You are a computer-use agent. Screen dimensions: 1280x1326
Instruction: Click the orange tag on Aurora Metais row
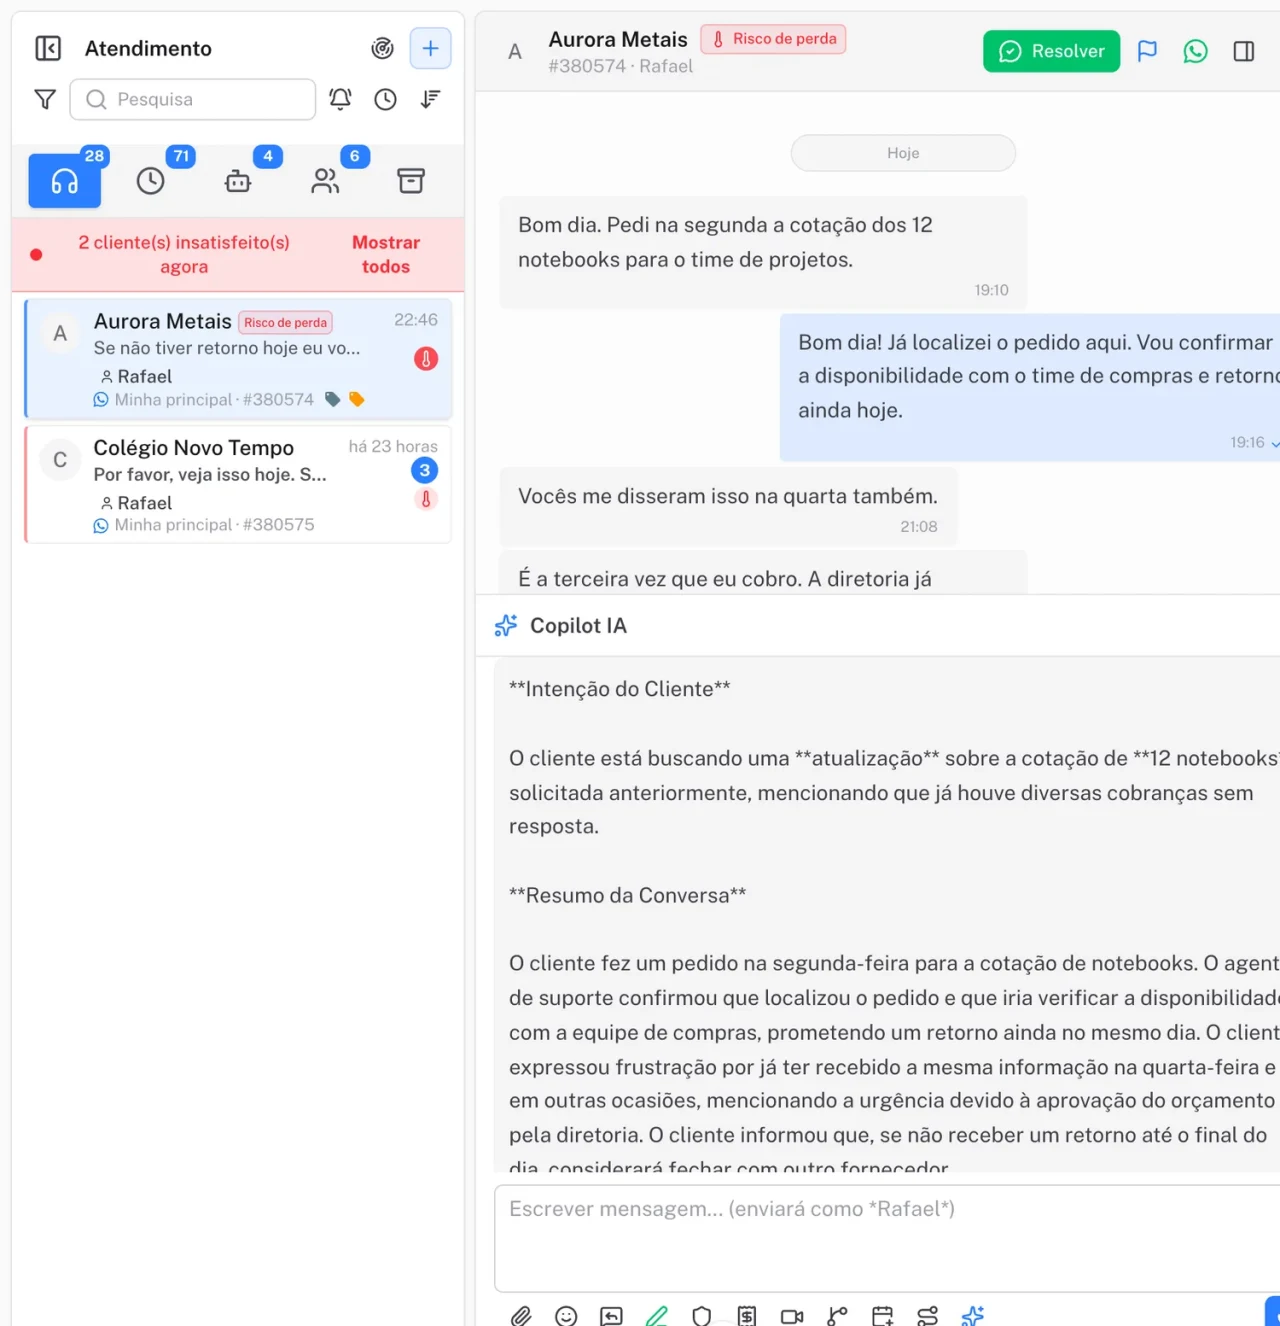356,399
